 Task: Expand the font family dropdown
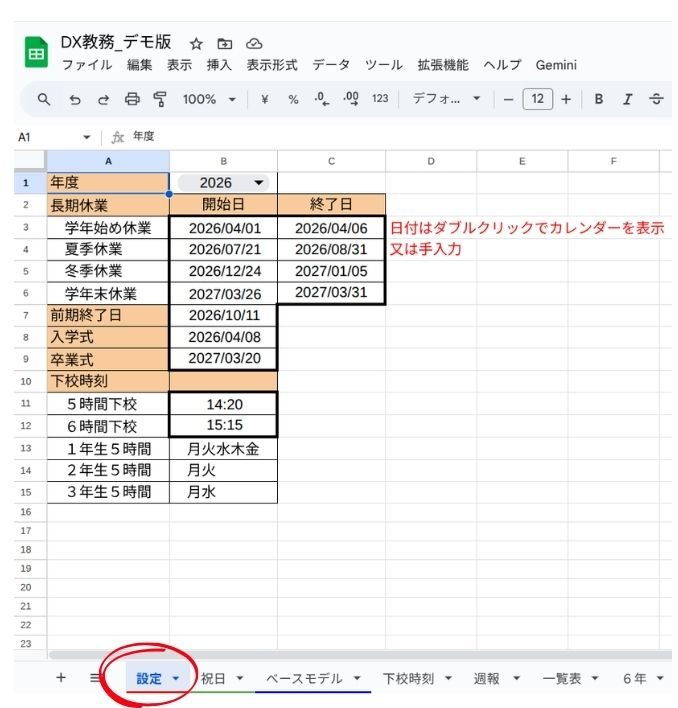coord(447,99)
